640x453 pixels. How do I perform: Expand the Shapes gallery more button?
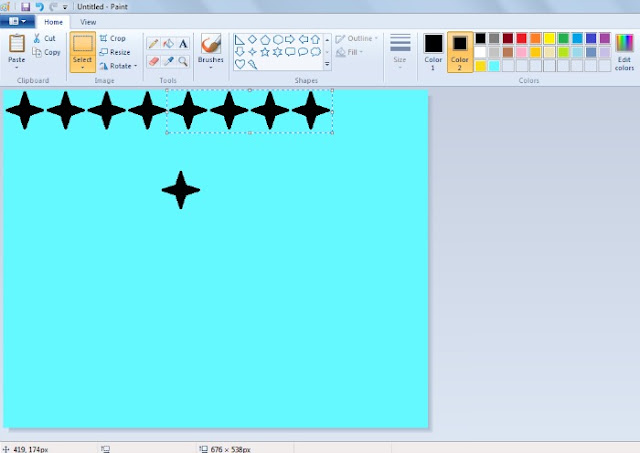(327, 64)
